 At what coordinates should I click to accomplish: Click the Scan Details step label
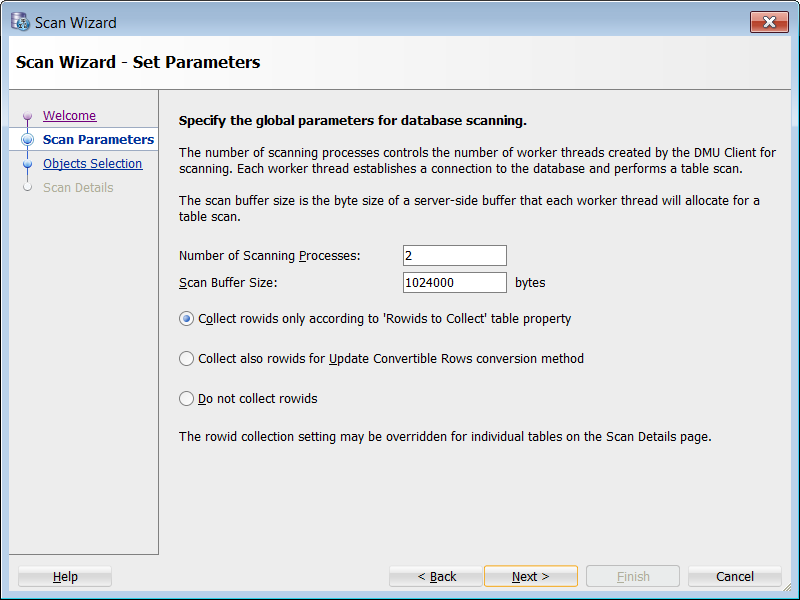tap(78, 188)
